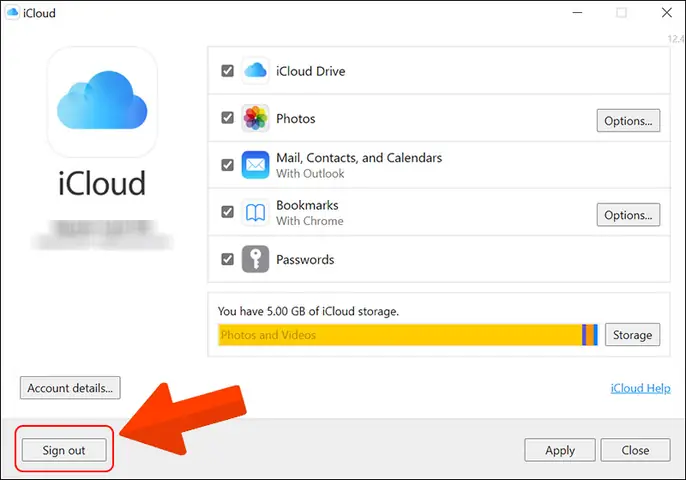Select the iCloud Drive label text

click(x=311, y=71)
